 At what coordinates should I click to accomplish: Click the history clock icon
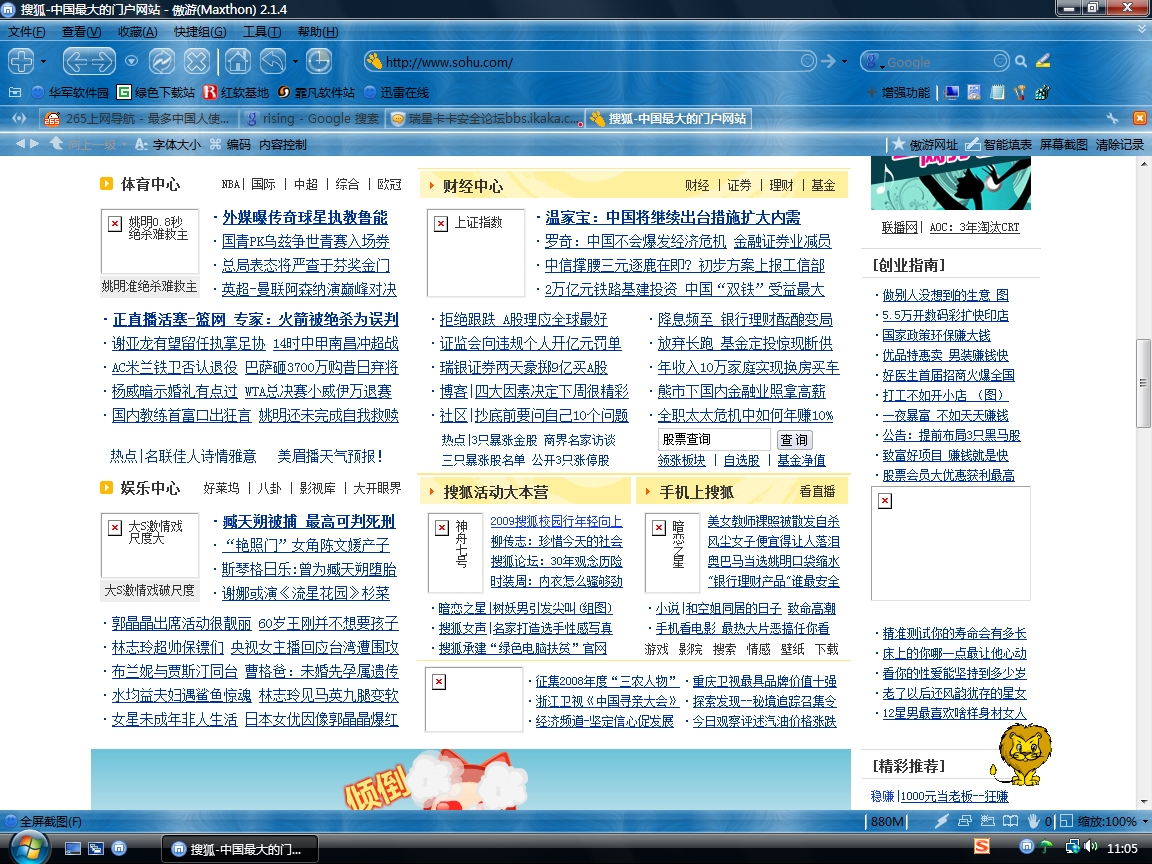[x=318, y=61]
